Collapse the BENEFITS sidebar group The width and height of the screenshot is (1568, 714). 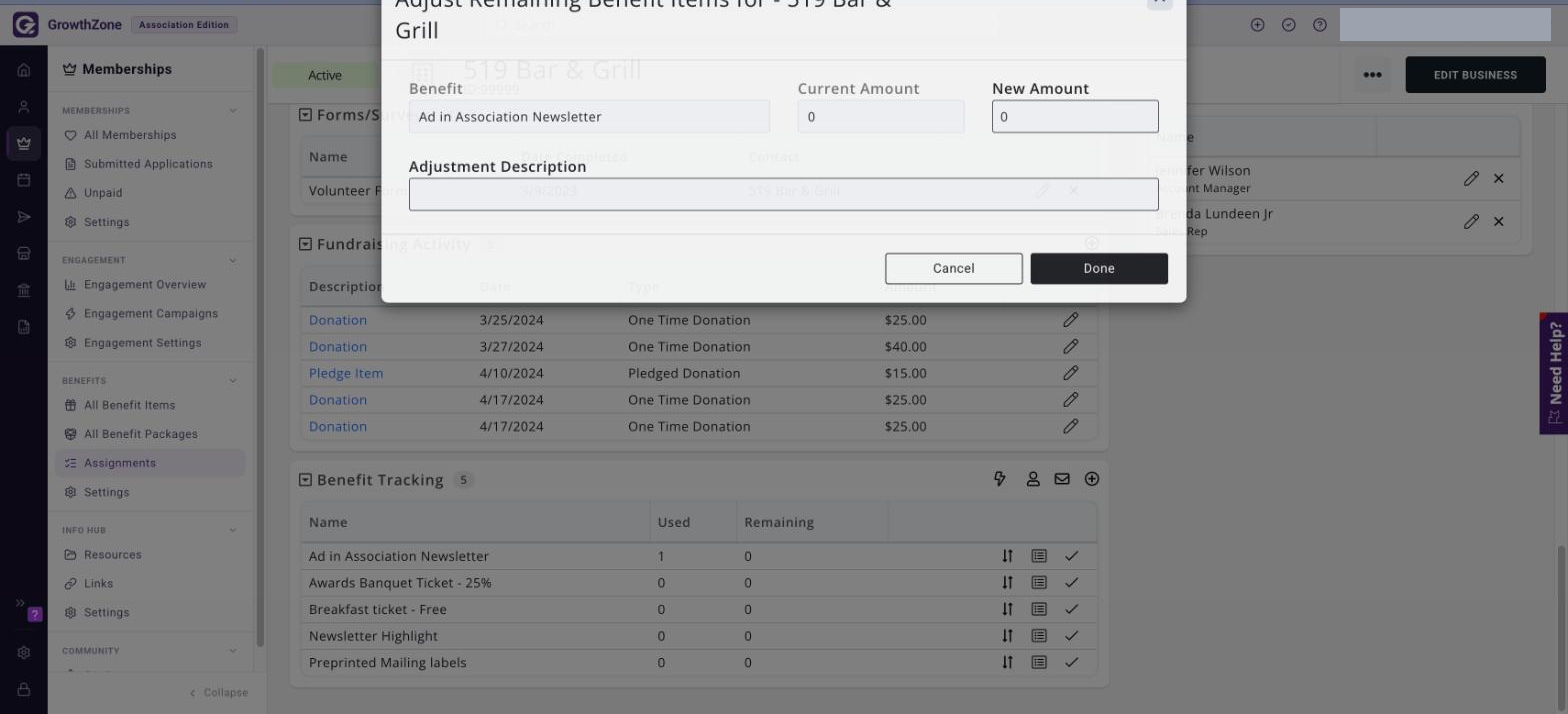(x=233, y=380)
